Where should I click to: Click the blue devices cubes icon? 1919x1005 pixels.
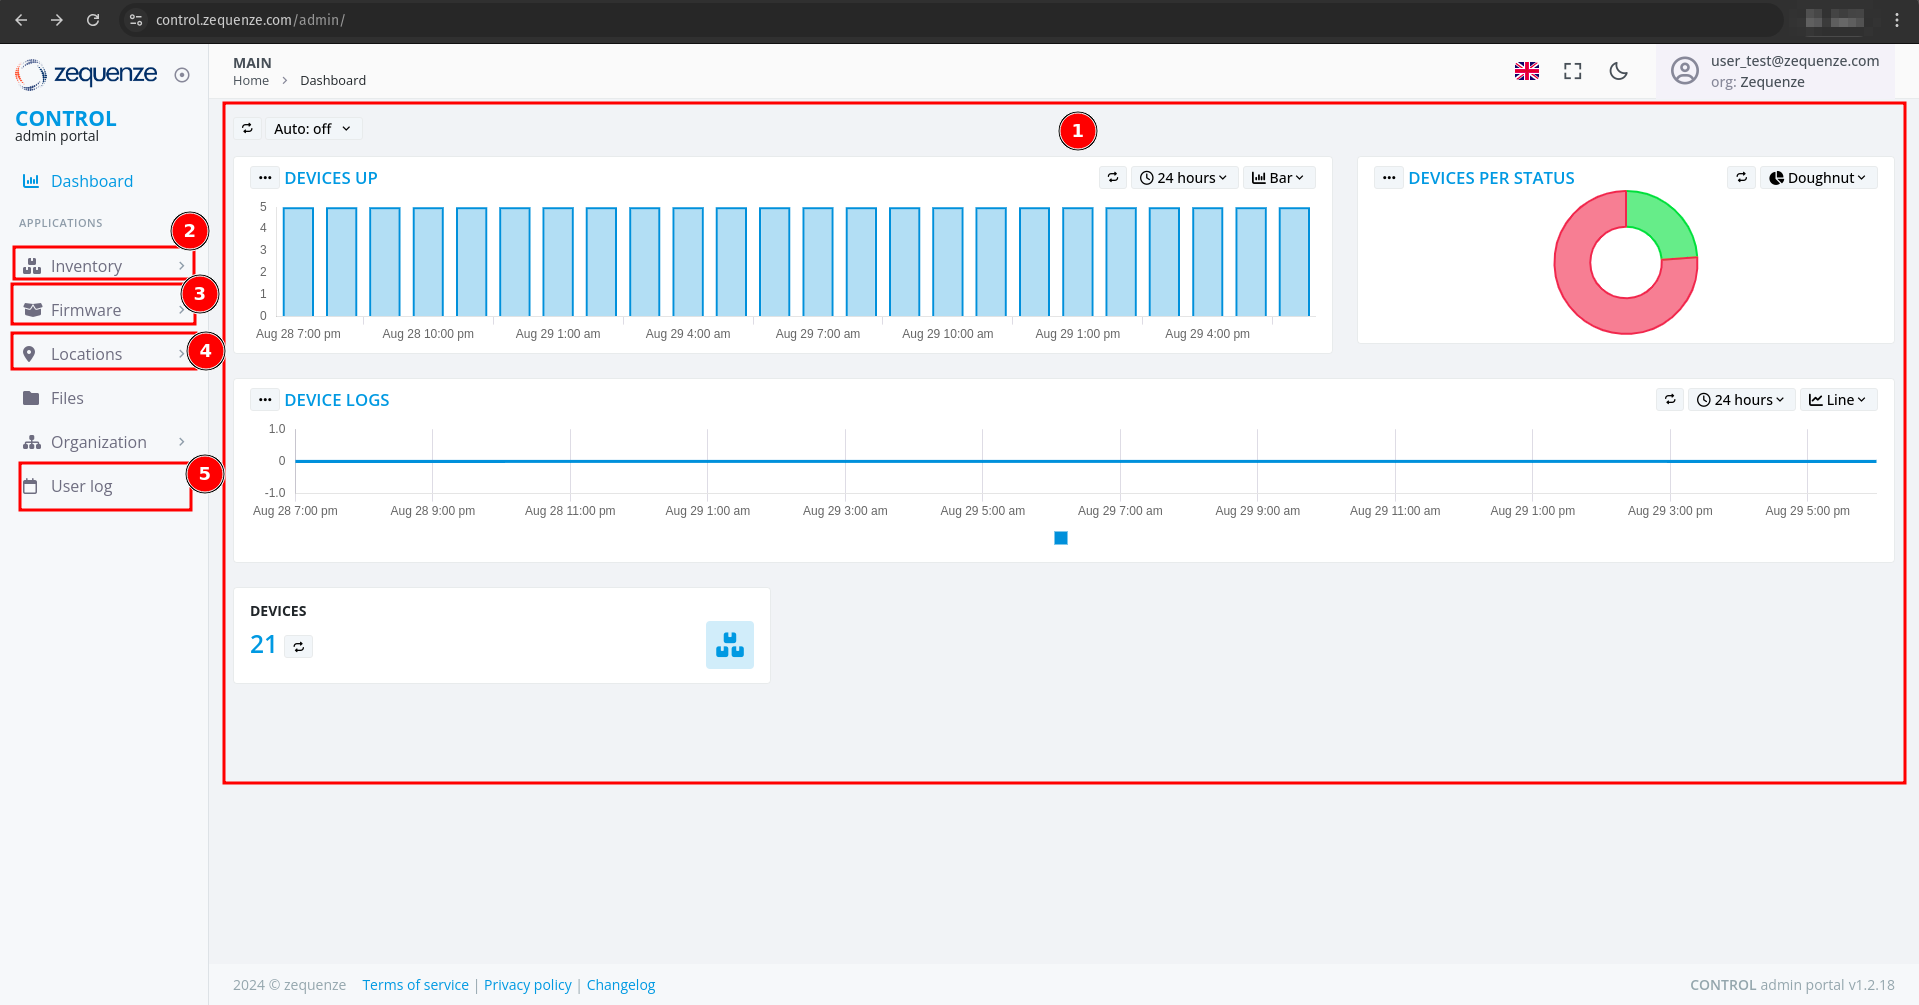tap(729, 645)
